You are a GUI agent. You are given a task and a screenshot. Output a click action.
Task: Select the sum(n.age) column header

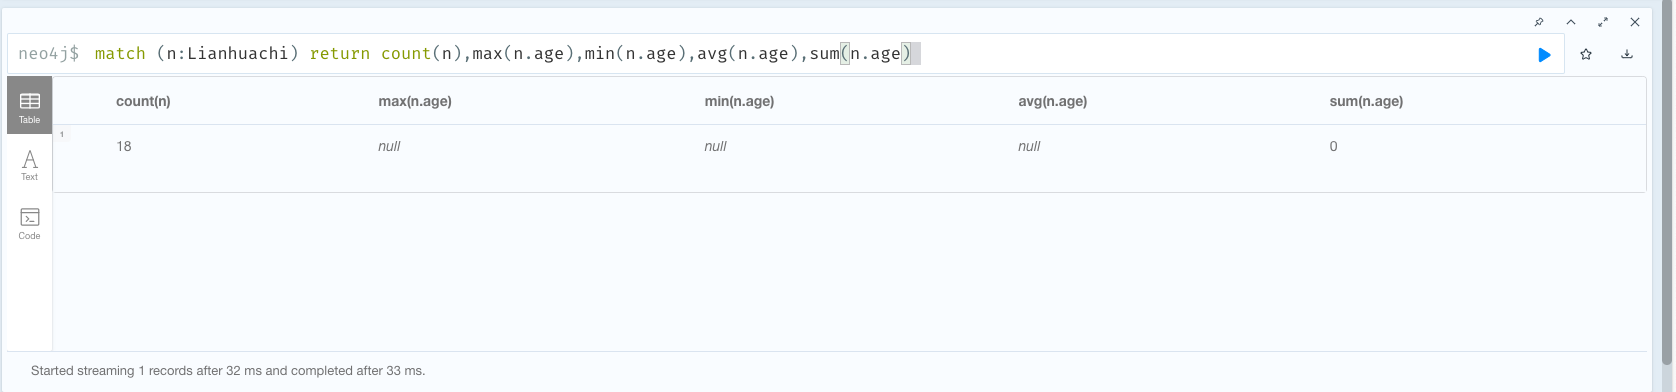click(x=1366, y=101)
